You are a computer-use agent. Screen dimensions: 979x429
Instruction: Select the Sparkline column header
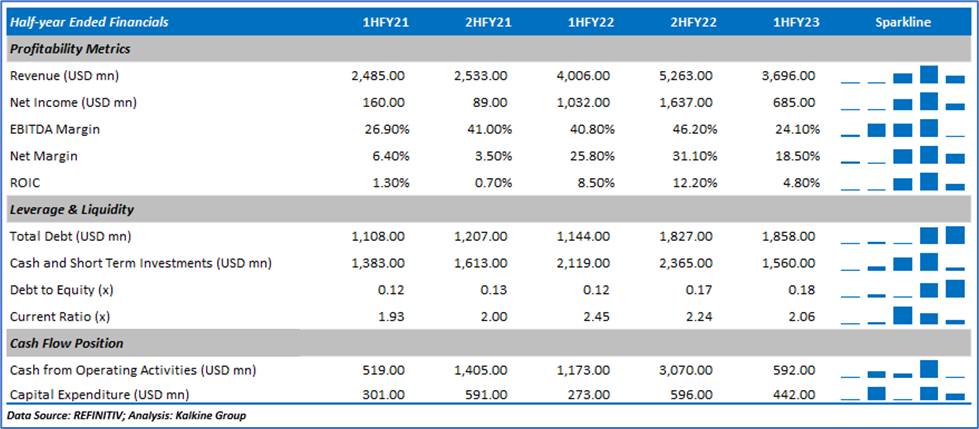tap(903, 22)
